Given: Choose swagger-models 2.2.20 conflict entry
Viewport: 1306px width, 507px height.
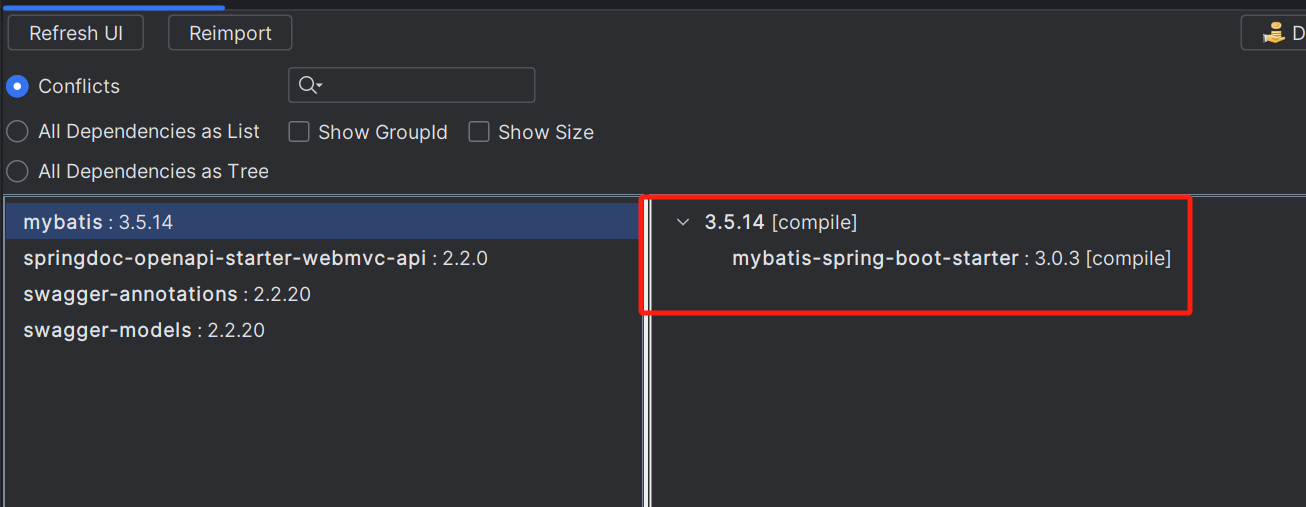Looking at the screenshot, I should coord(322,330).
